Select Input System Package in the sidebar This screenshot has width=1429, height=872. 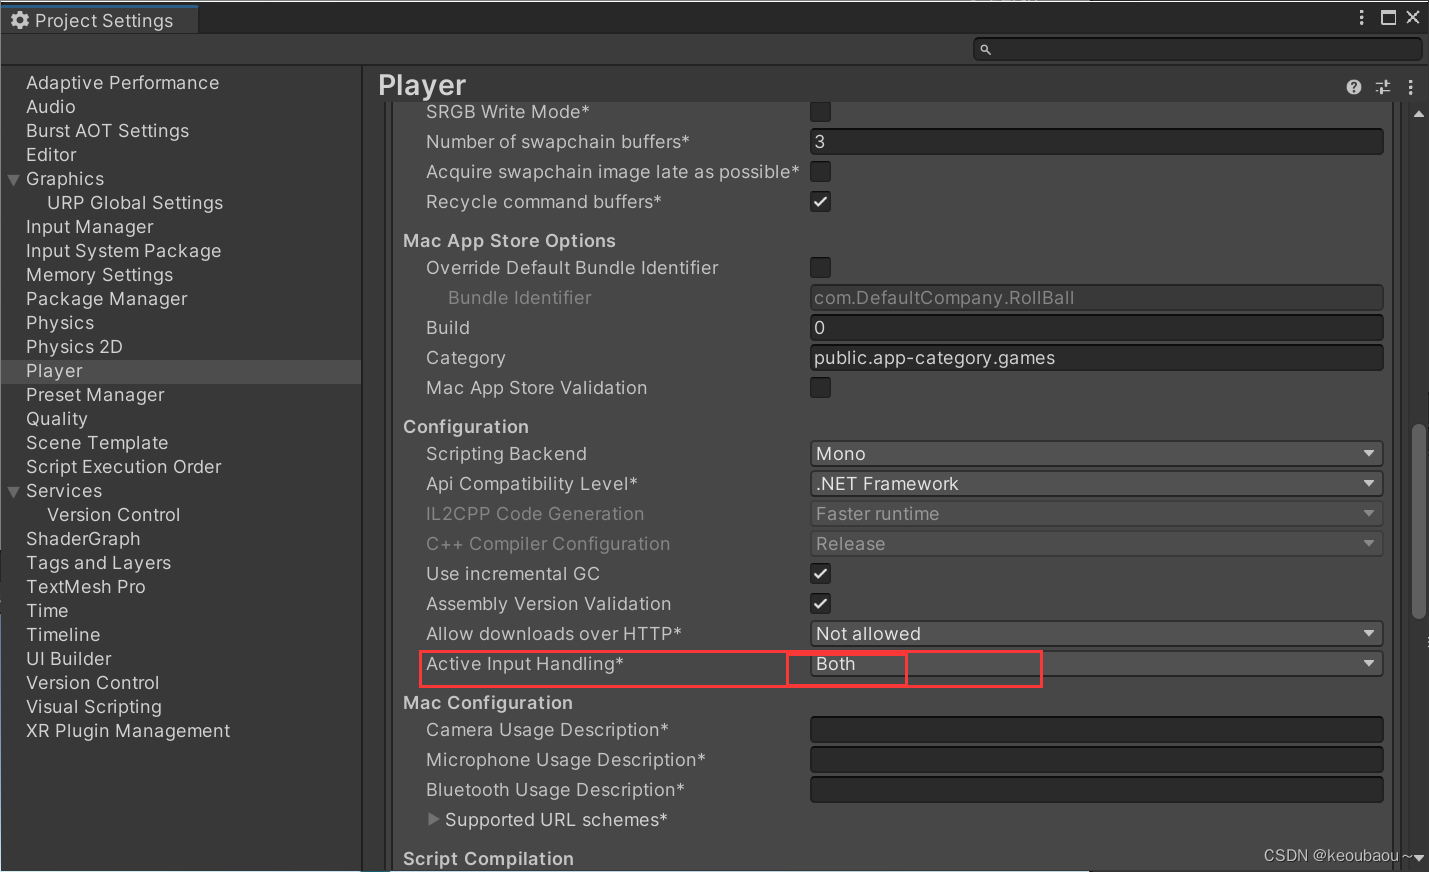pos(123,251)
